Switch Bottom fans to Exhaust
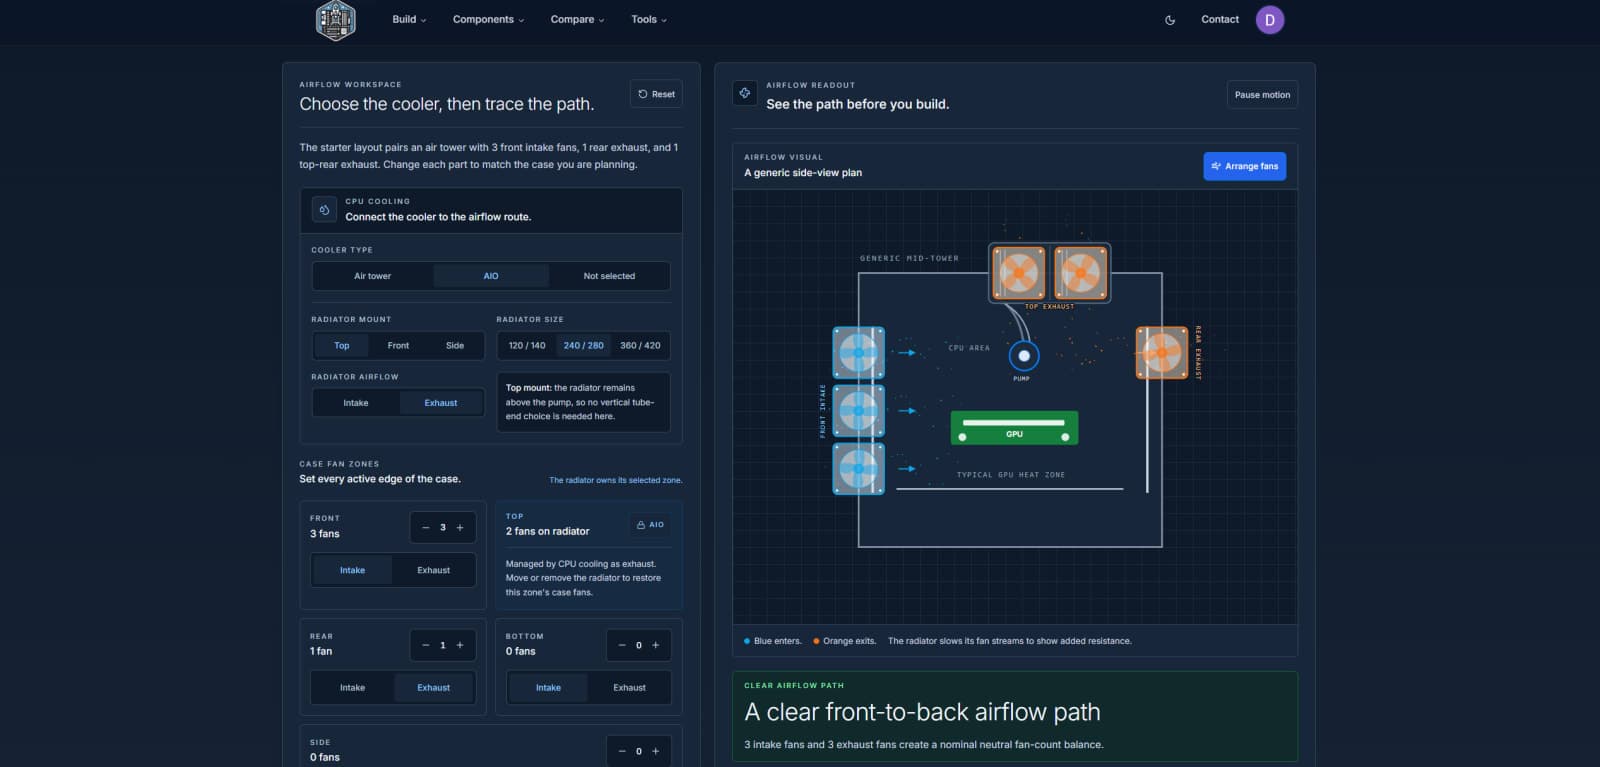The width and height of the screenshot is (1600, 767). pyautogui.click(x=629, y=688)
